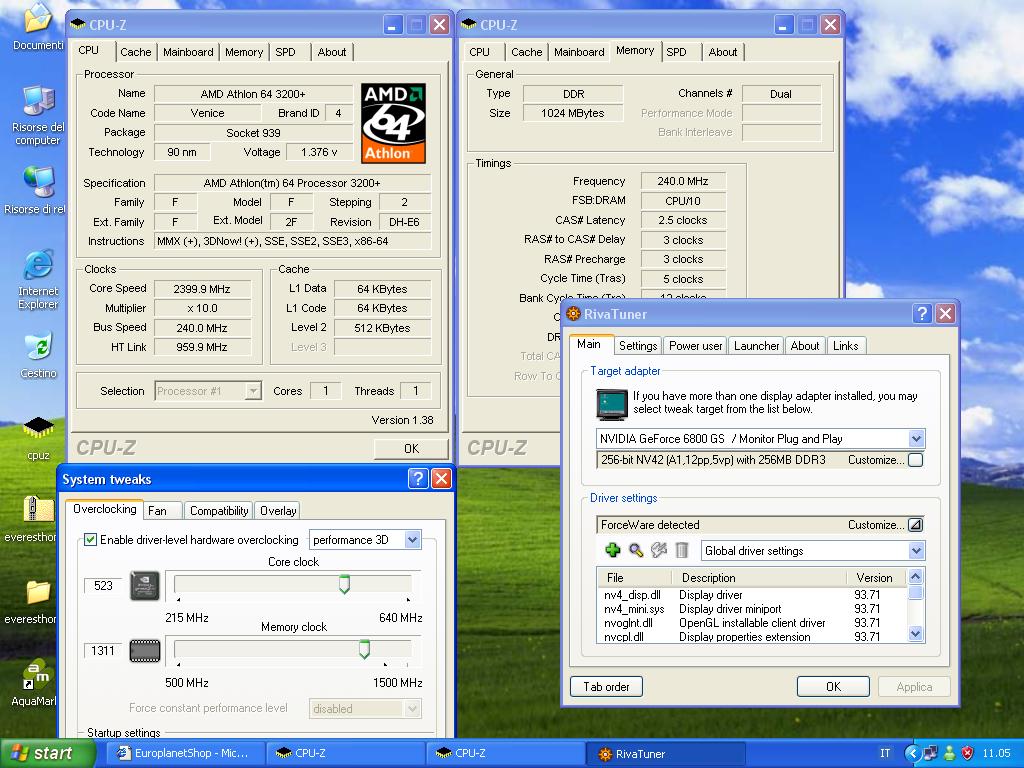1024x768 pixels.
Task: Open Mainboard tab in left CPU-Z window
Action: point(188,52)
